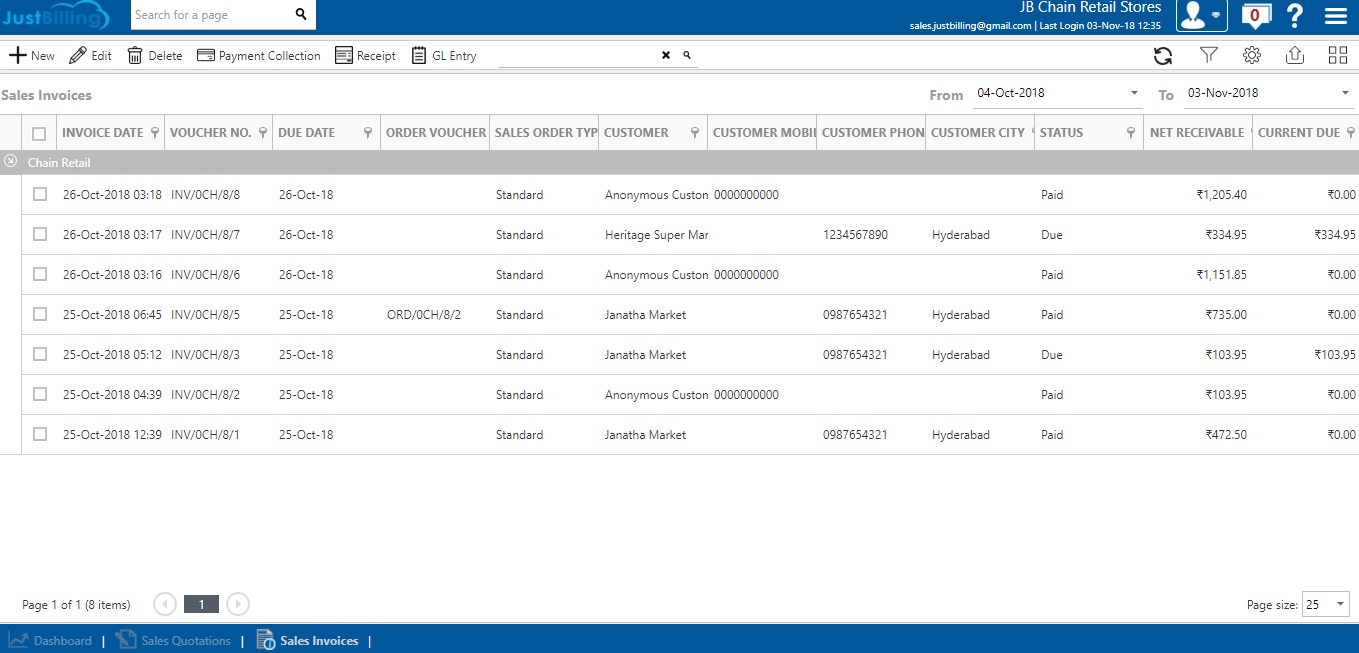Click the Edit pencil icon
The image size is (1359, 653).
[x=78, y=56]
